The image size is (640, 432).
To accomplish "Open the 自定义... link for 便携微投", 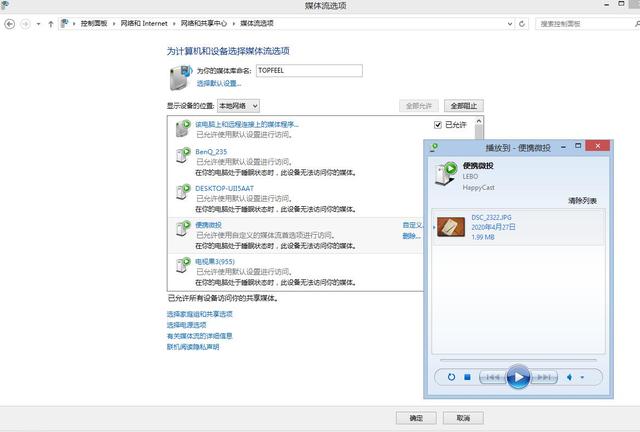I will pos(413,225).
